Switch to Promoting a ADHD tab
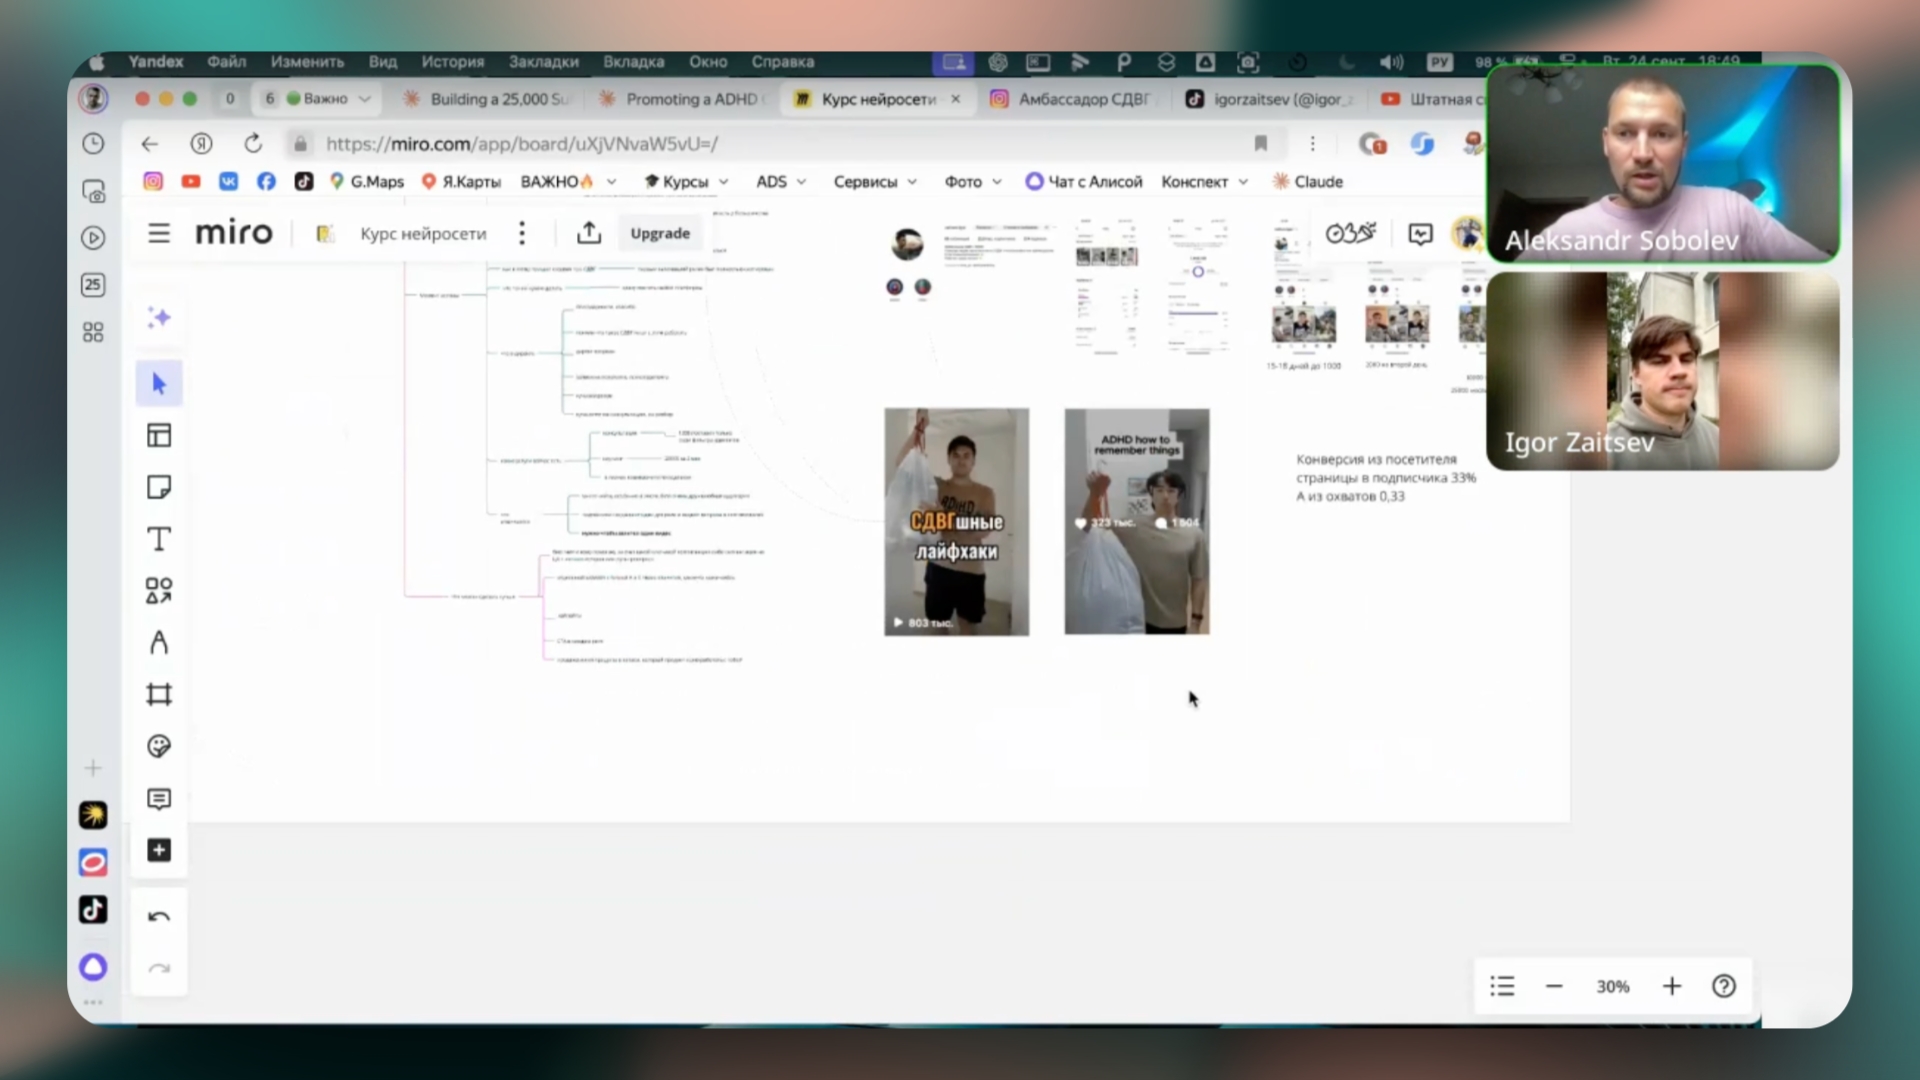 coord(690,99)
